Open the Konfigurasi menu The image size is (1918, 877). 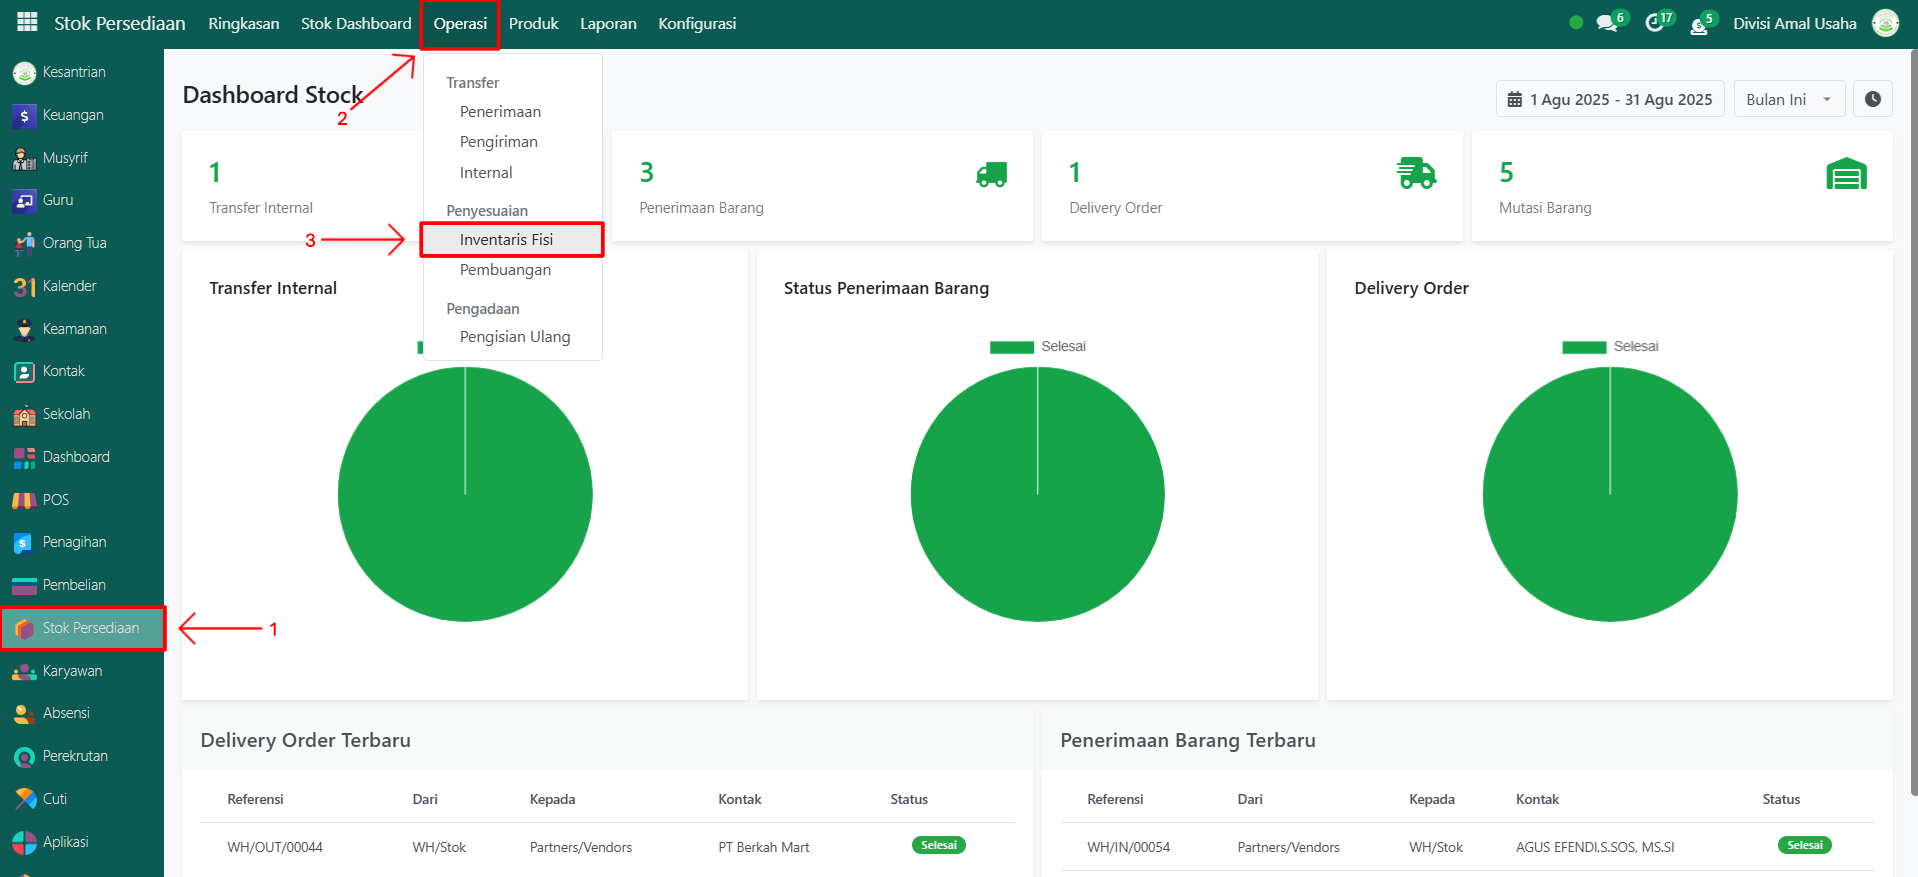coord(697,23)
